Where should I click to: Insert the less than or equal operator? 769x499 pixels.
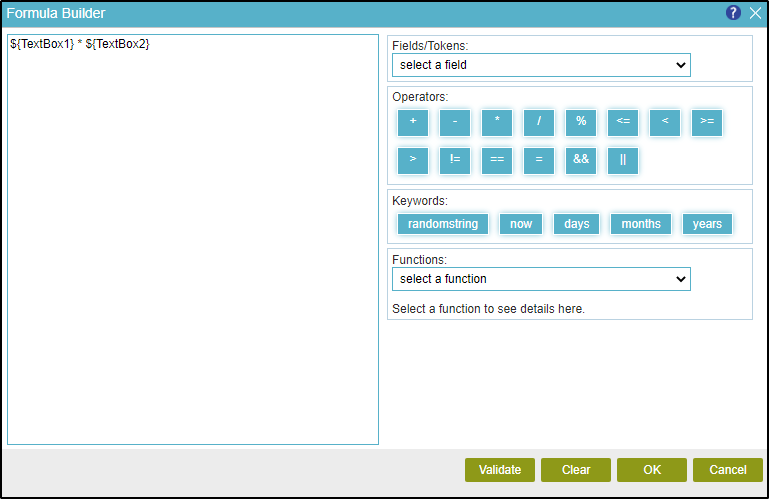point(623,122)
